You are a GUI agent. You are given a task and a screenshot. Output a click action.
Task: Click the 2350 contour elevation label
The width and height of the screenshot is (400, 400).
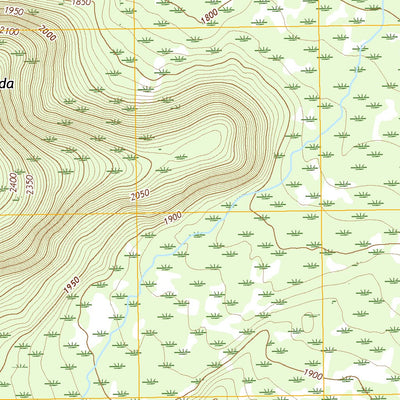point(30,184)
